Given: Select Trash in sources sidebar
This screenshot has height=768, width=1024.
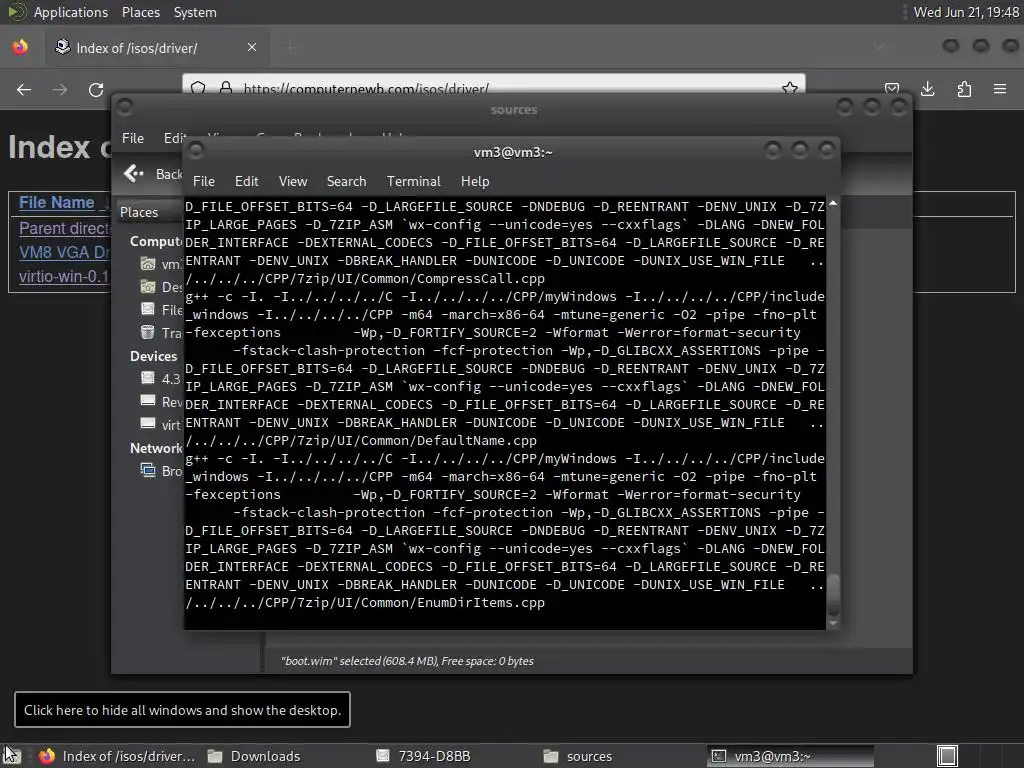Looking at the screenshot, I should click(161, 332).
